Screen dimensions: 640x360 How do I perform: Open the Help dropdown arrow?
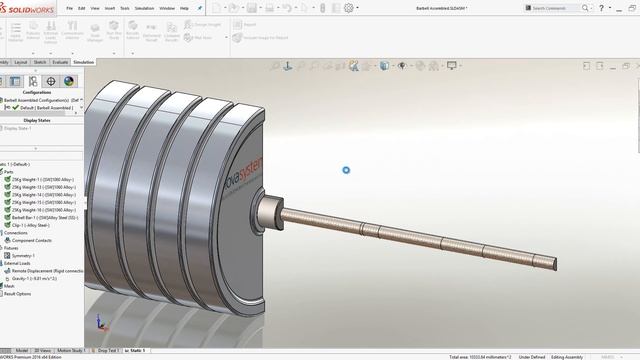(x=610, y=8)
